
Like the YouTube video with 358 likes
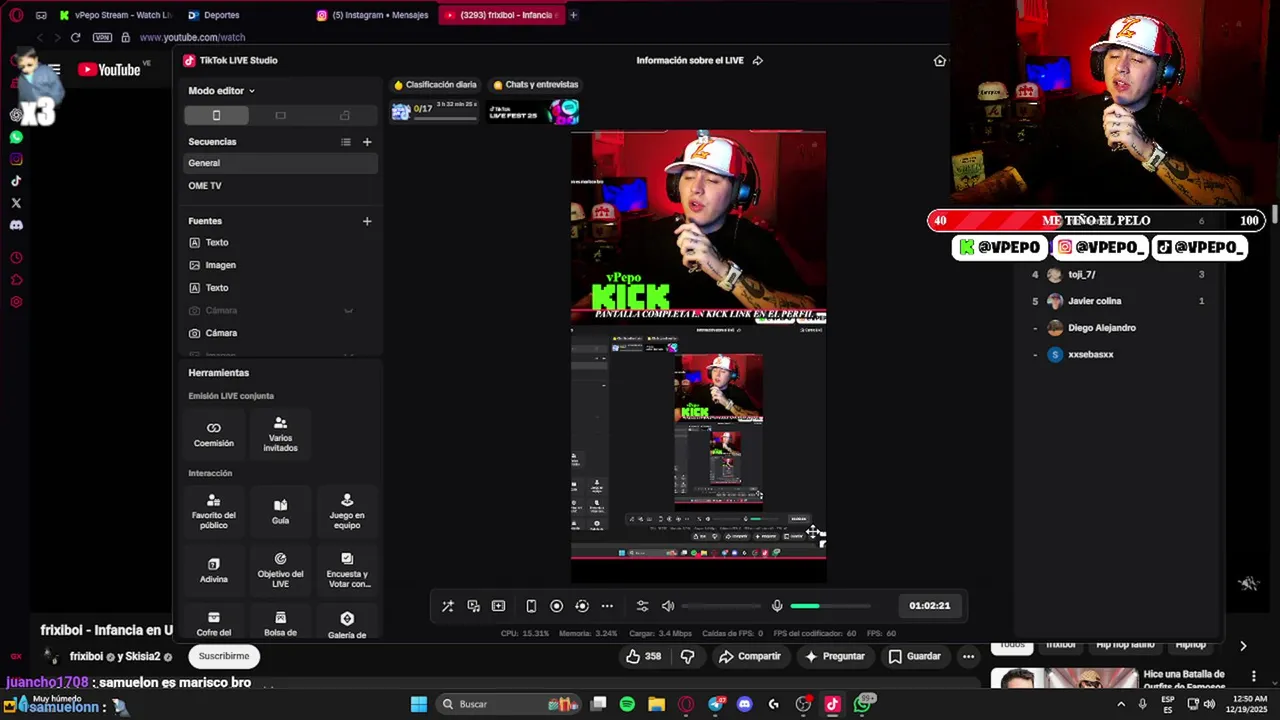(x=643, y=656)
